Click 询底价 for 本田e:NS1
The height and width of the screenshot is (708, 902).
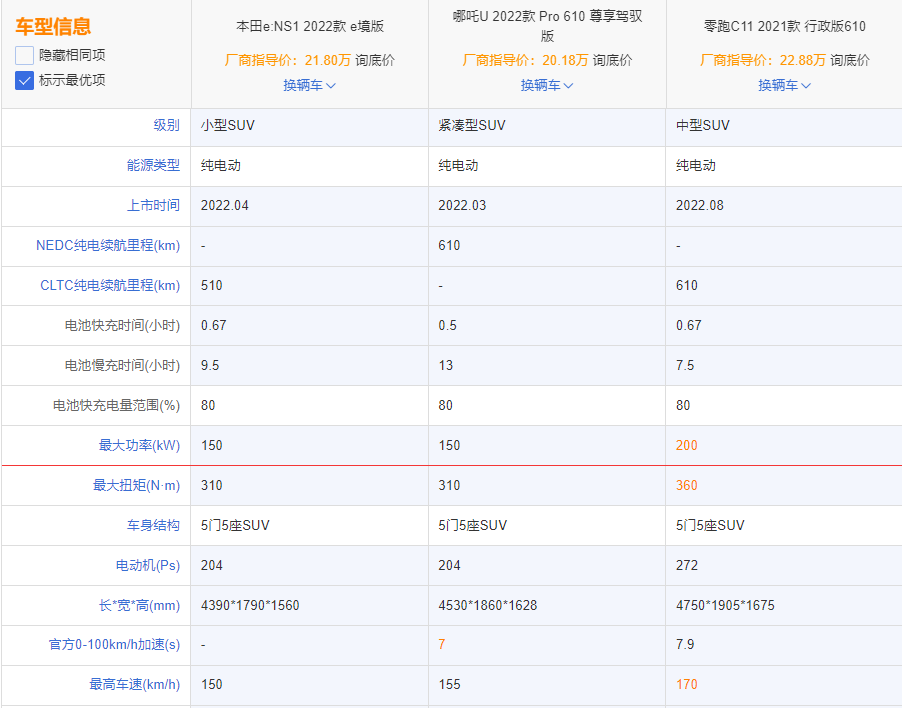click(375, 60)
